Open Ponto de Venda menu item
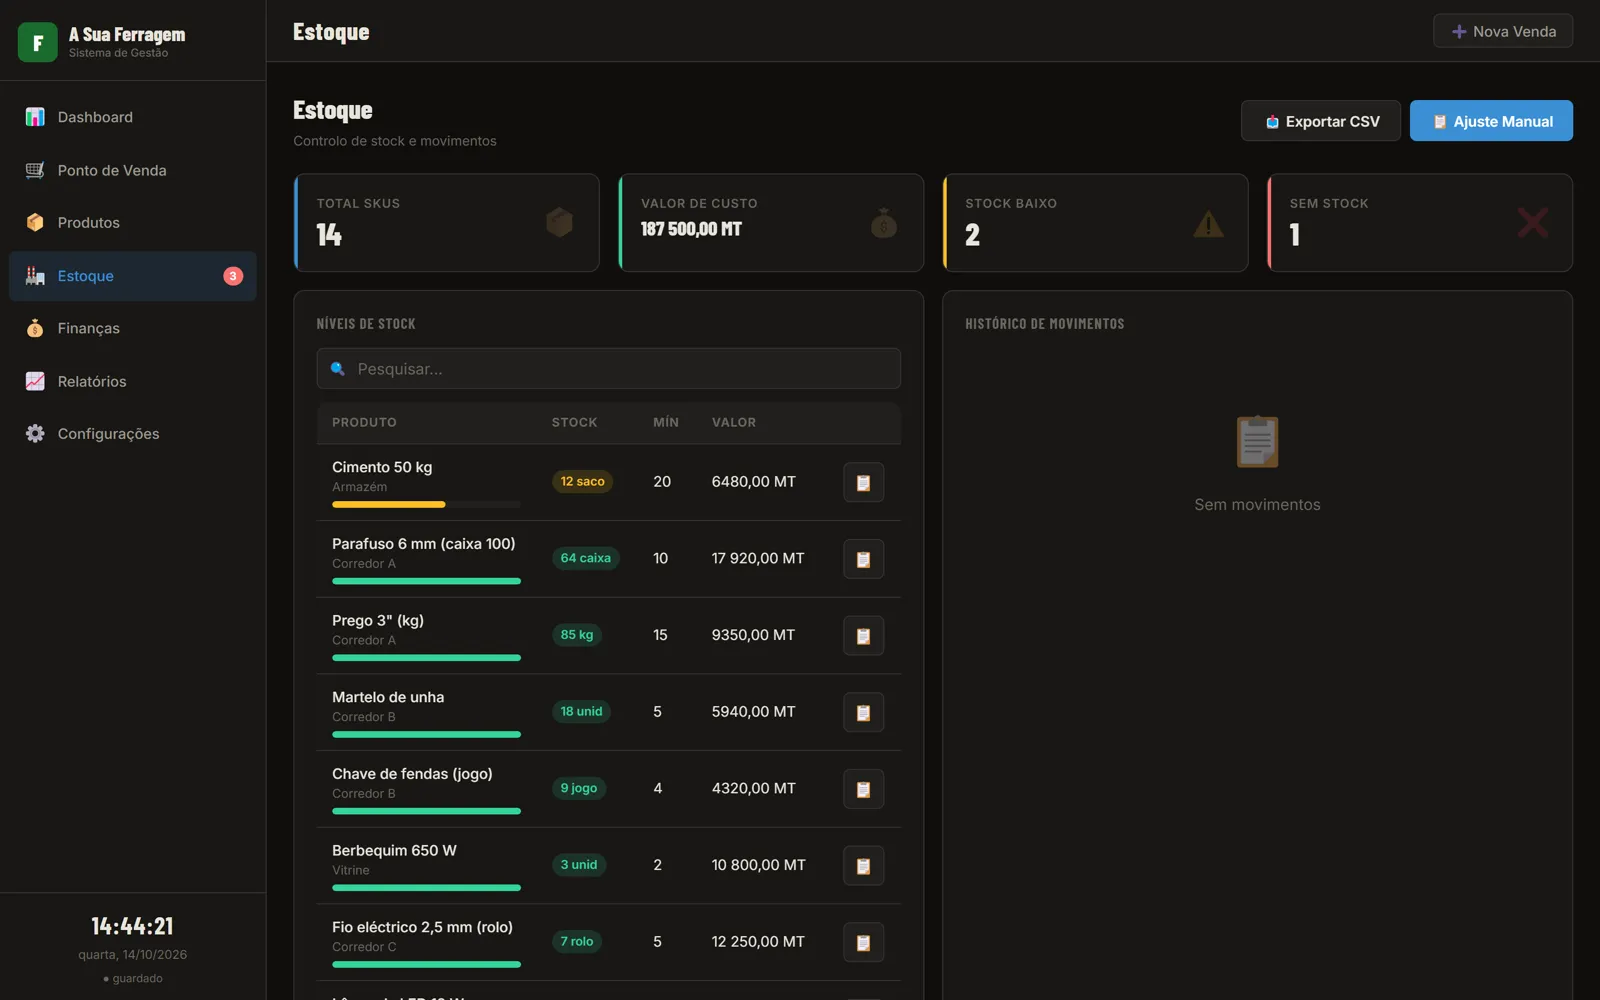This screenshot has height=1000, width=1600. pos(133,170)
